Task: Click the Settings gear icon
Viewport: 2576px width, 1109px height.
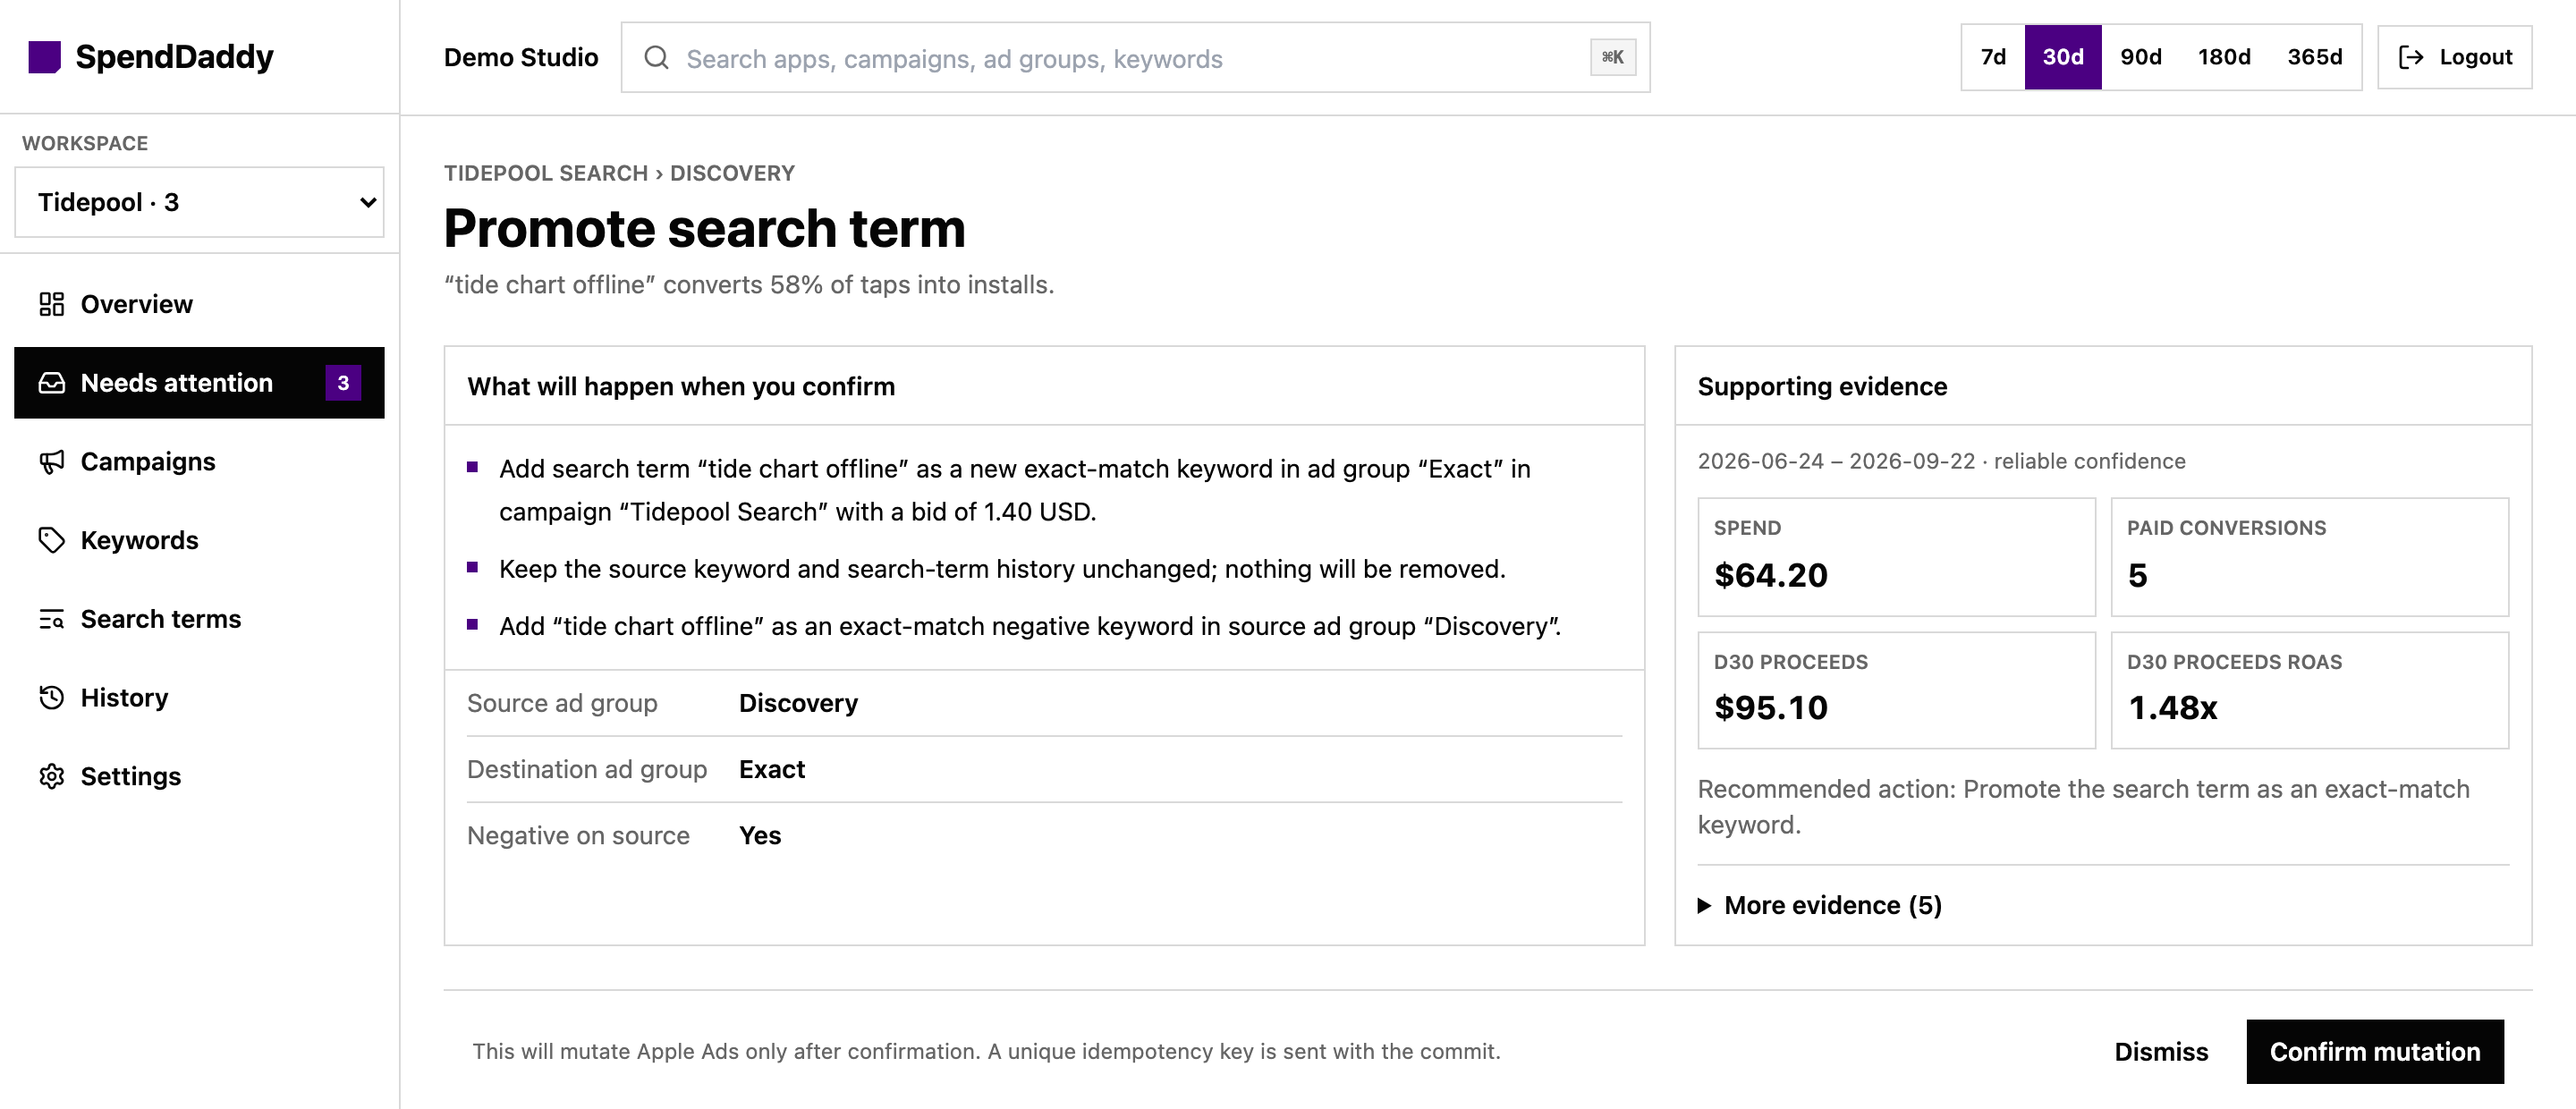Action: [x=51, y=777]
